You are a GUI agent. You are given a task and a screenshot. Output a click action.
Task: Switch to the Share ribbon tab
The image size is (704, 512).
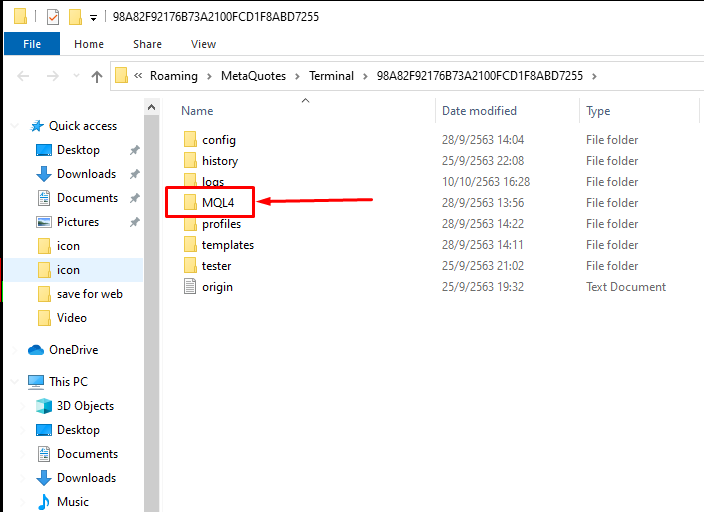click(x=147, y=44)
